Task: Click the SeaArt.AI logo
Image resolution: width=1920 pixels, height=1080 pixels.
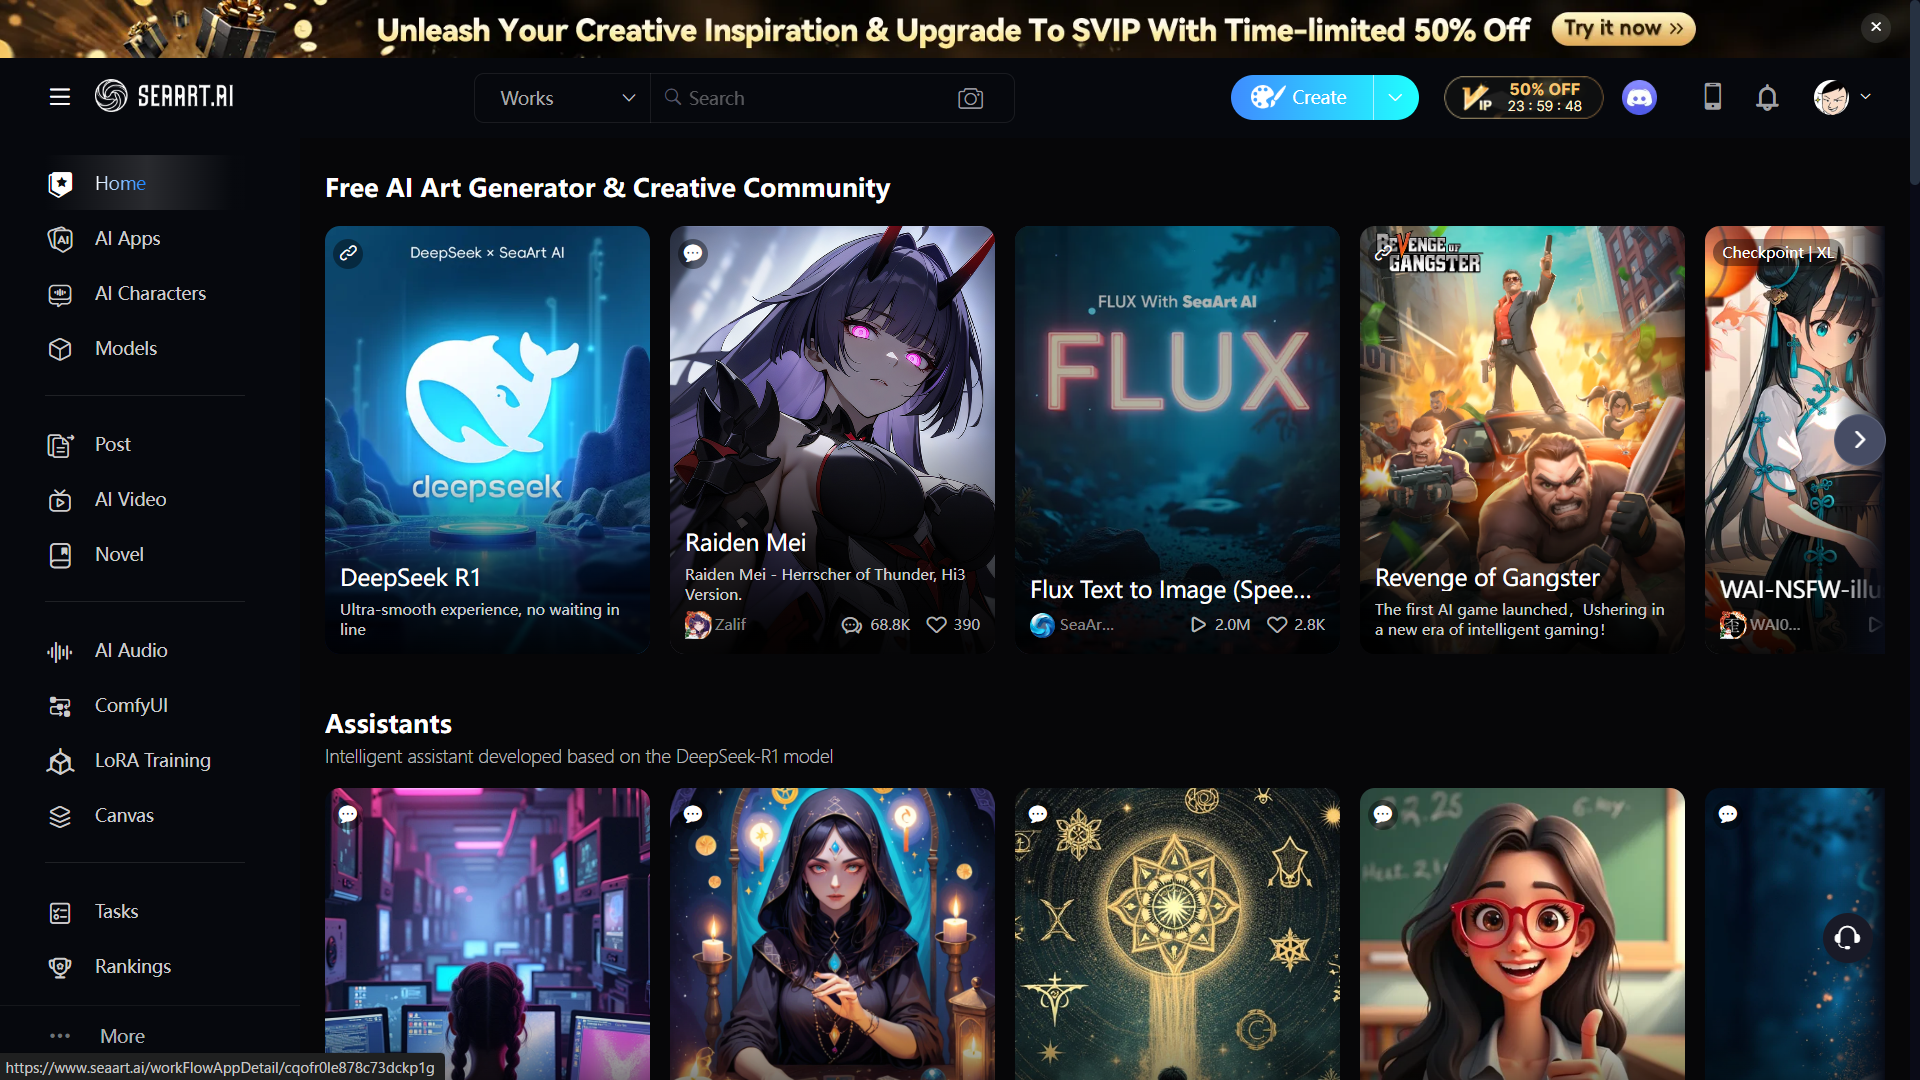Action: (165, 96)
